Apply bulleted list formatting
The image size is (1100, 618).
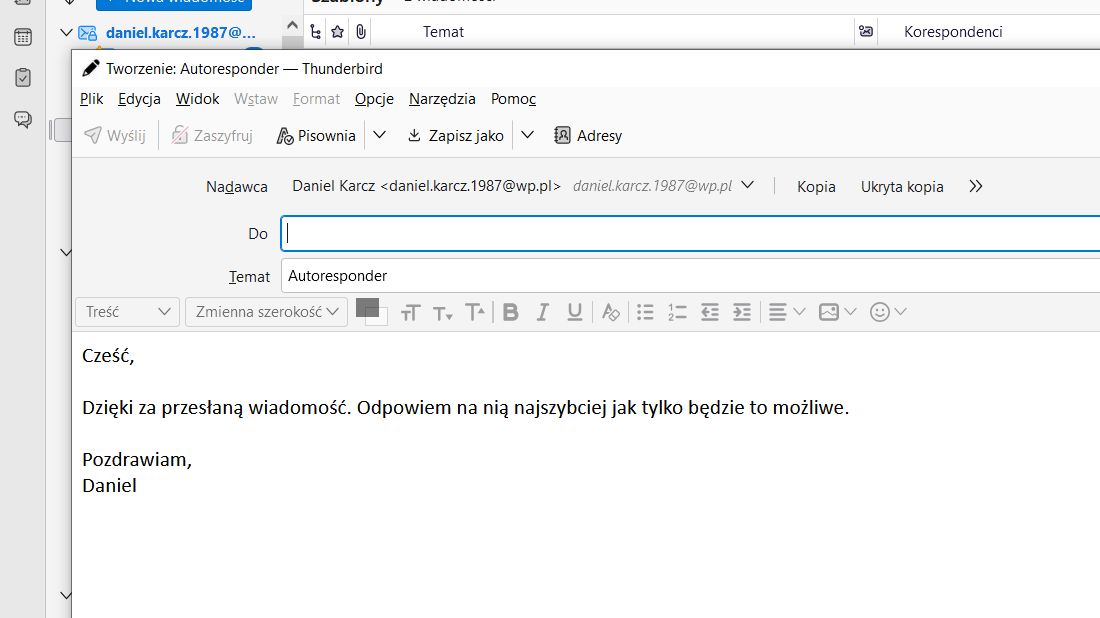click(x=645, y=312)
